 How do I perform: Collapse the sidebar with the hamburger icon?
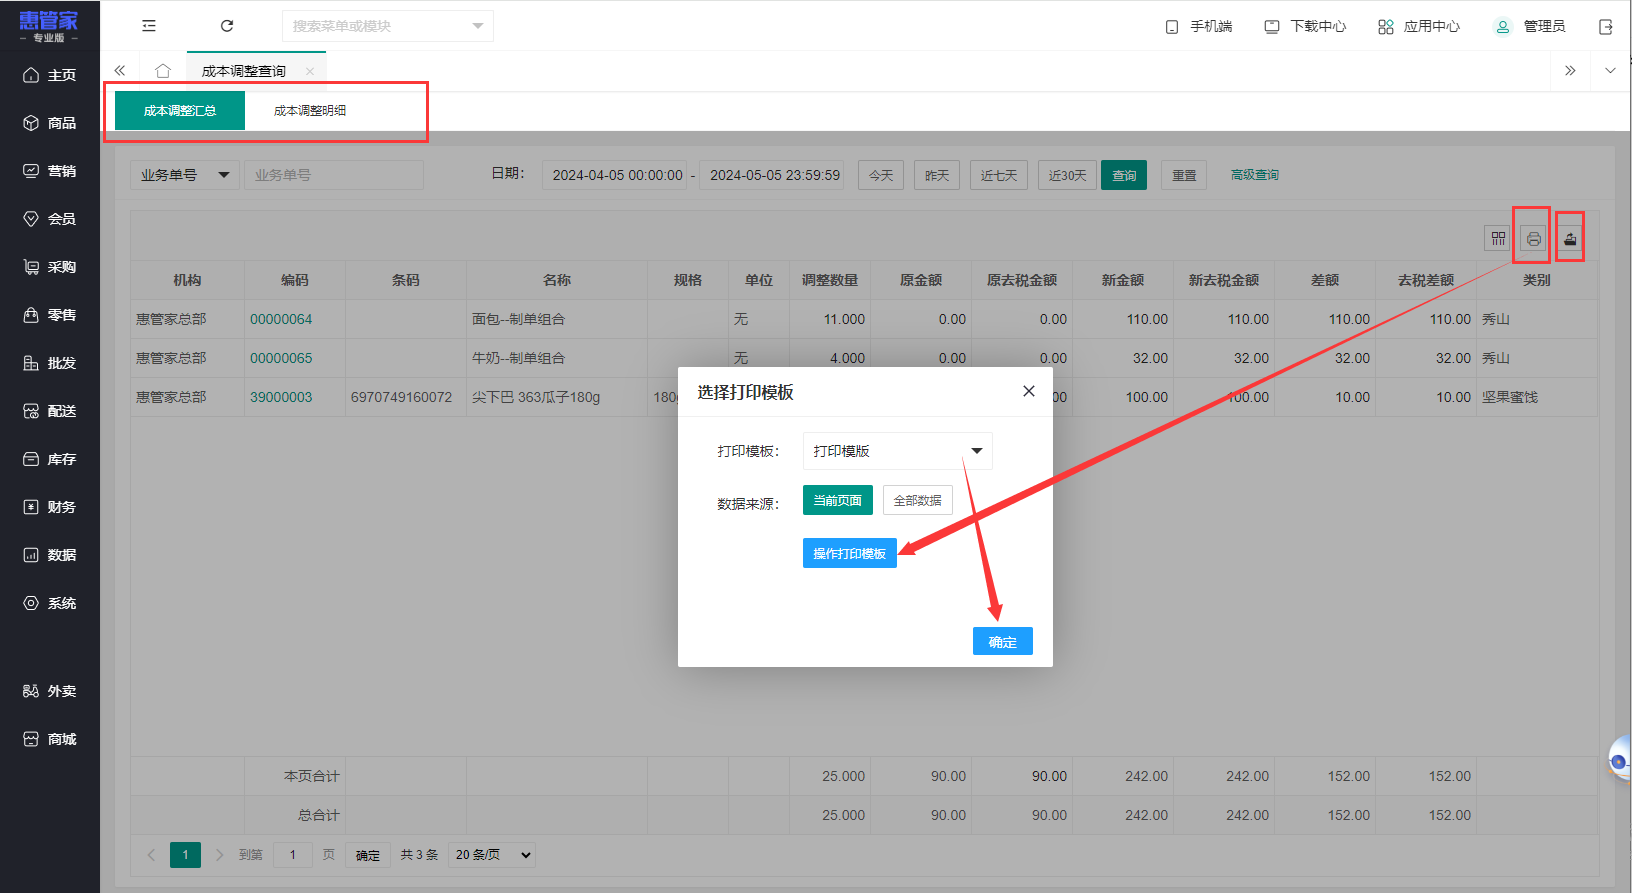pos(149,26)
